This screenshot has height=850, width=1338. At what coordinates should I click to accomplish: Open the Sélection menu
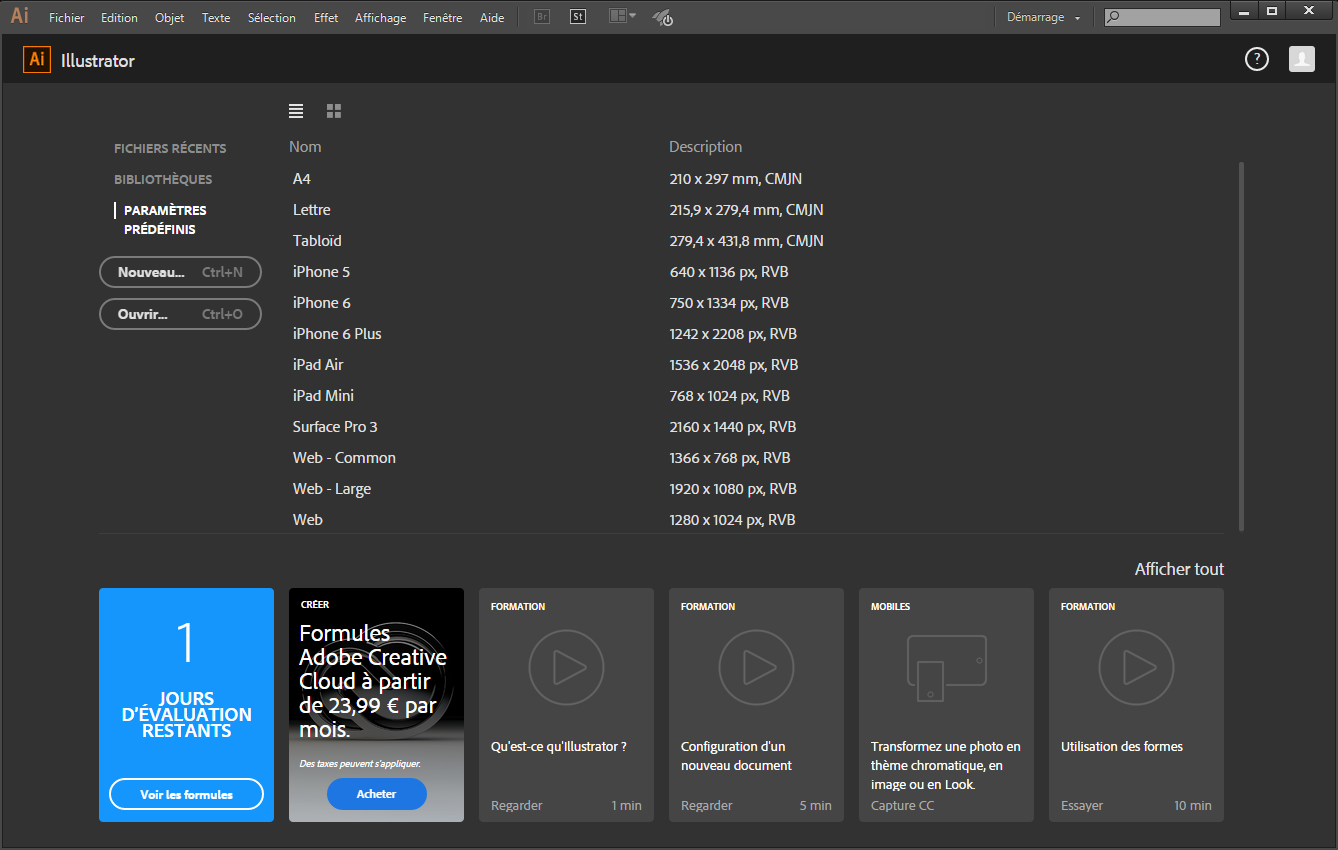coord(272,18)
